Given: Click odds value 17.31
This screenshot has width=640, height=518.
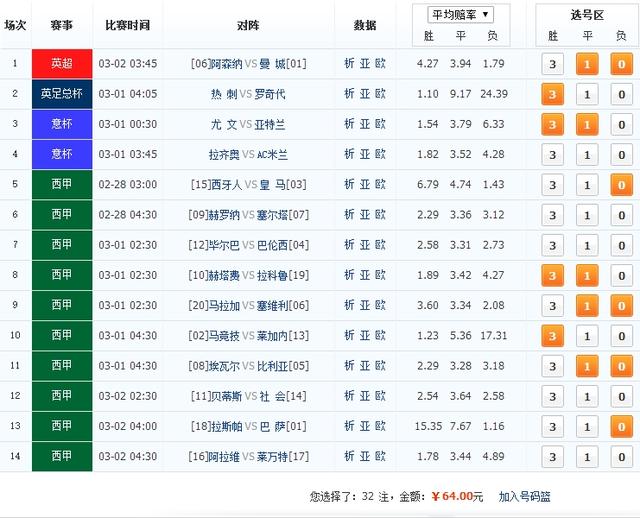Looking at the screenshot, I should tap(494, 336).
